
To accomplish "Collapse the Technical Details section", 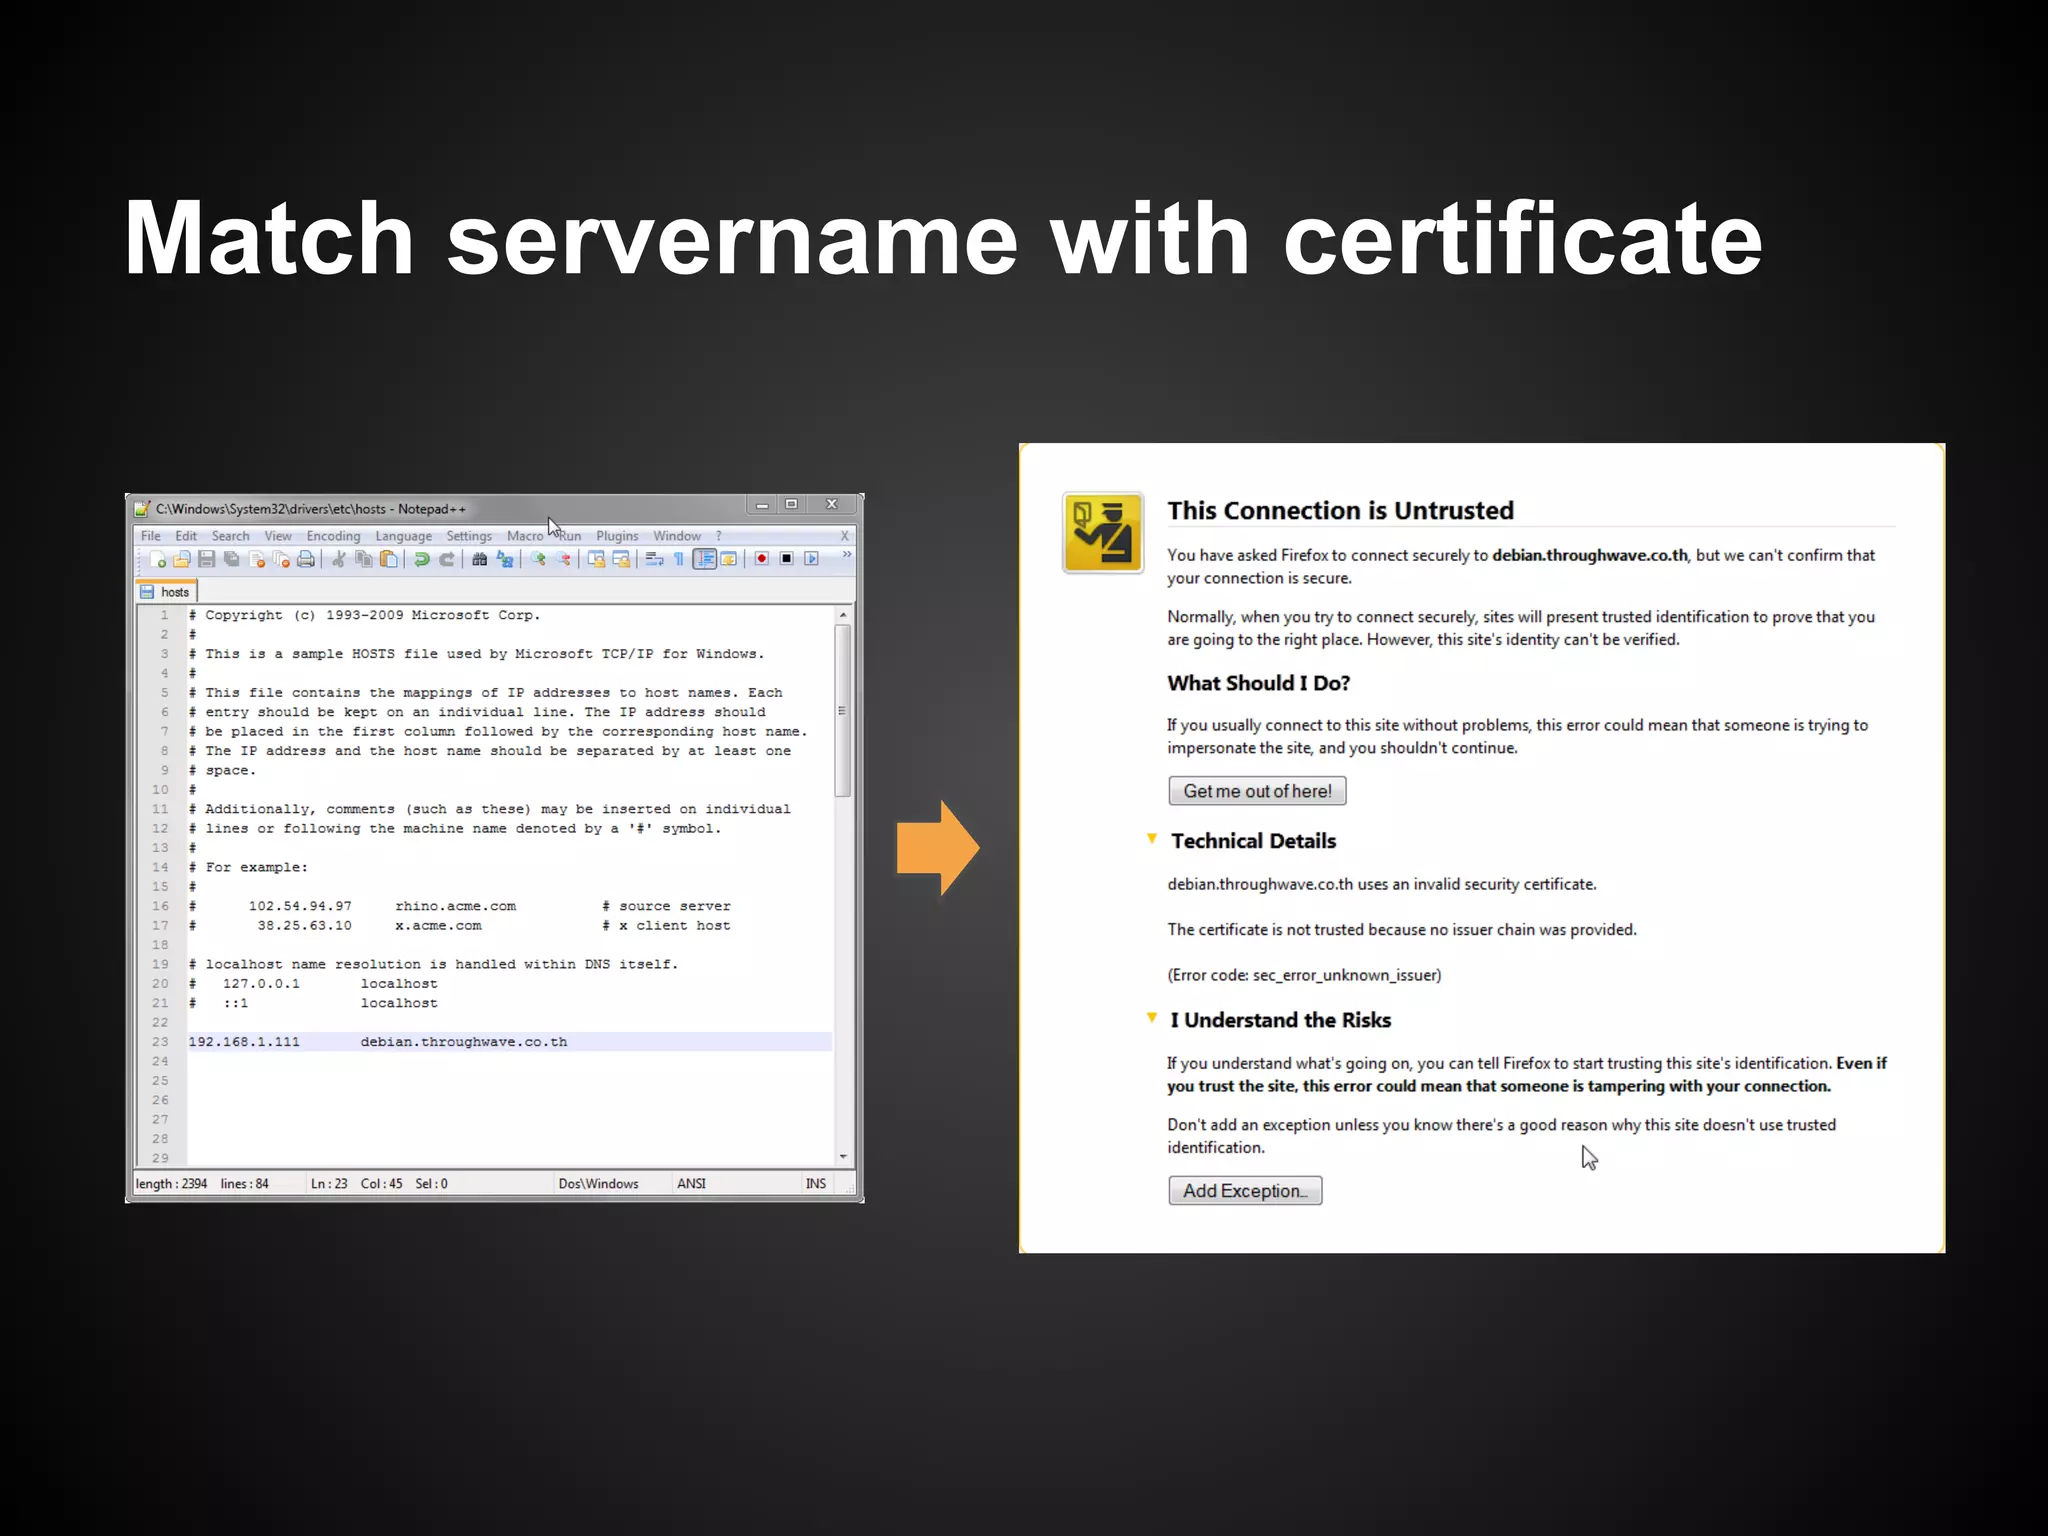I will coord(1152,839).
